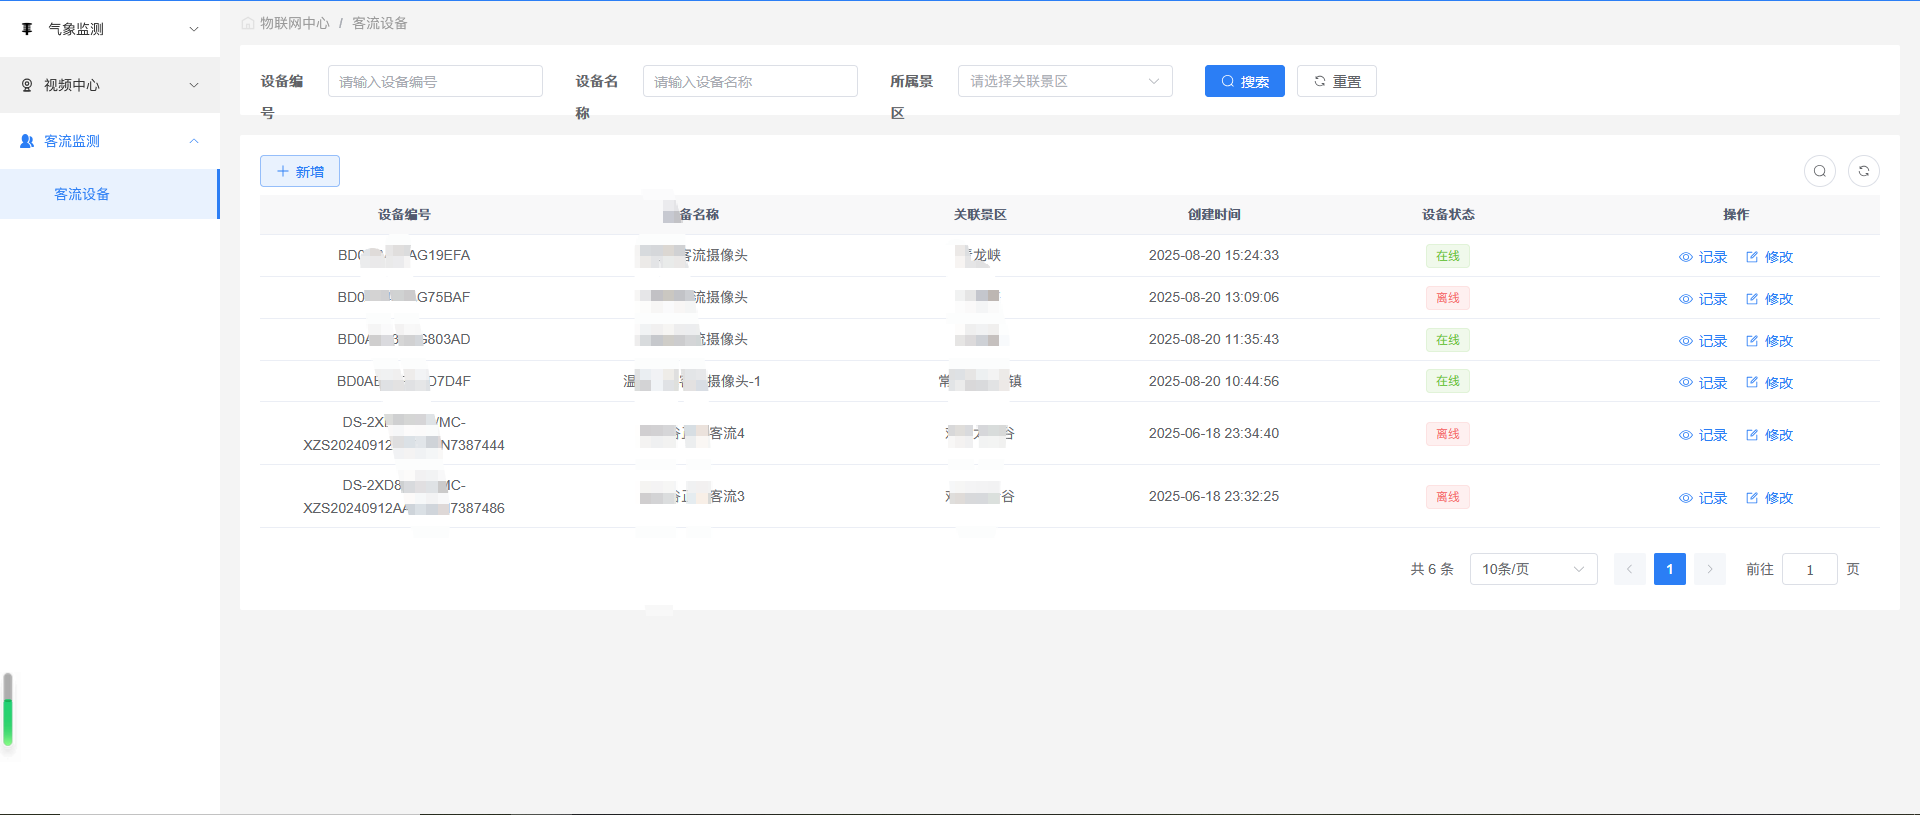
Task: Go to the previous page arrow
Action: [1630, 569]
